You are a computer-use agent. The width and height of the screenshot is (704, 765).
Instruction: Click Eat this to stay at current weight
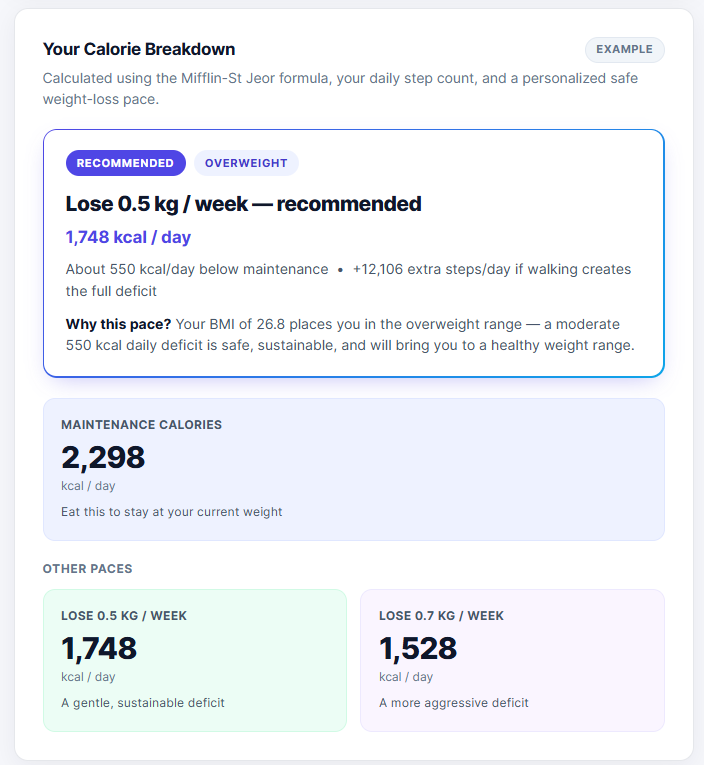pyautogui.click(x=171, y=512)
